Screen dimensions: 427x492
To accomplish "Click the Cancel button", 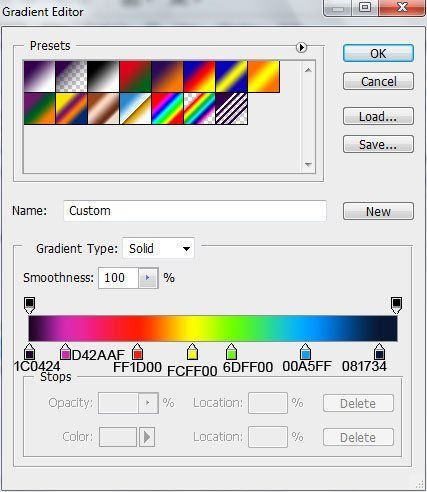I will 378,81.
